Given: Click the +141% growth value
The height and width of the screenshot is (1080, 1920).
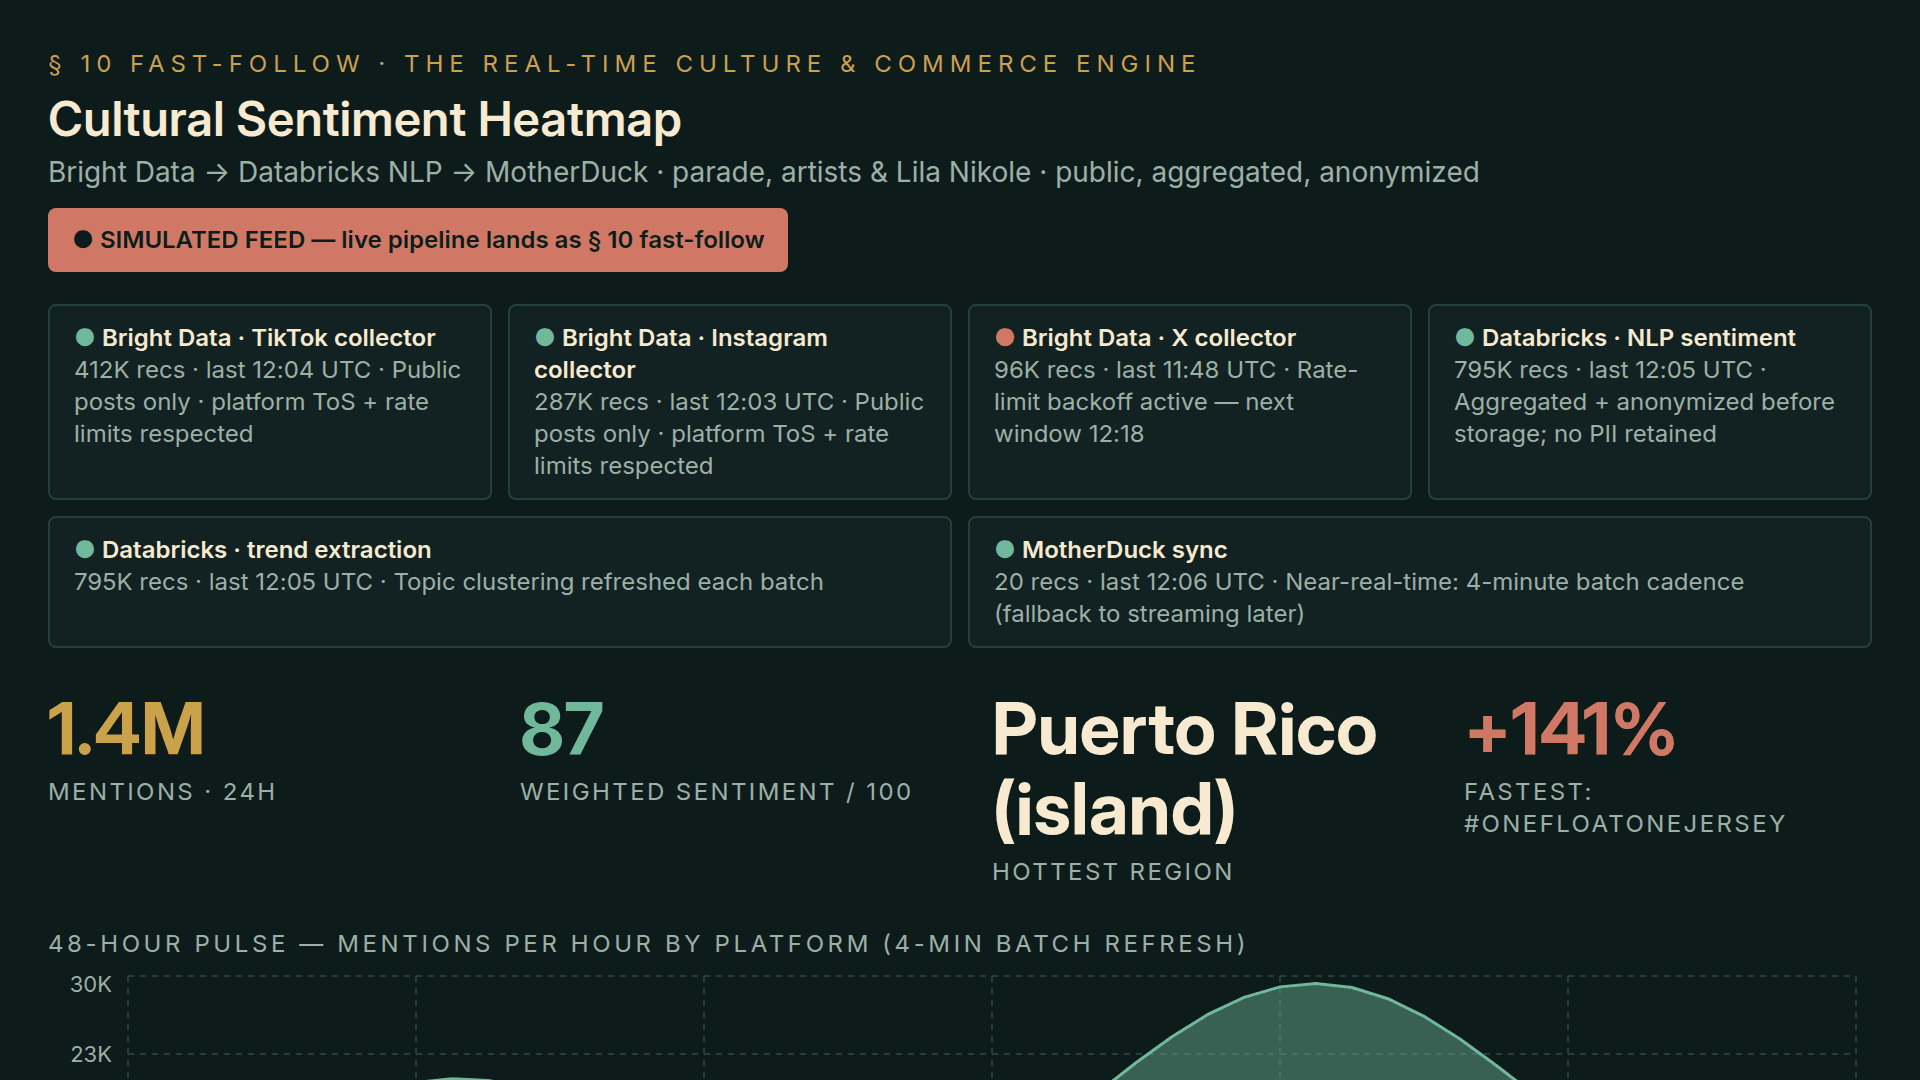Looking at the screenshot, I should tap(1570, 729).
